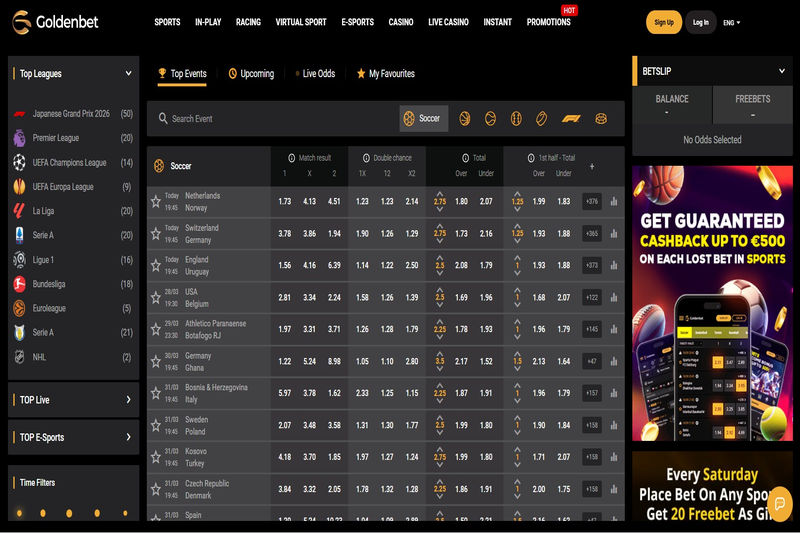Select the rugby ball sport filter icon
This screenshot has height=533, width=800.
541,118
